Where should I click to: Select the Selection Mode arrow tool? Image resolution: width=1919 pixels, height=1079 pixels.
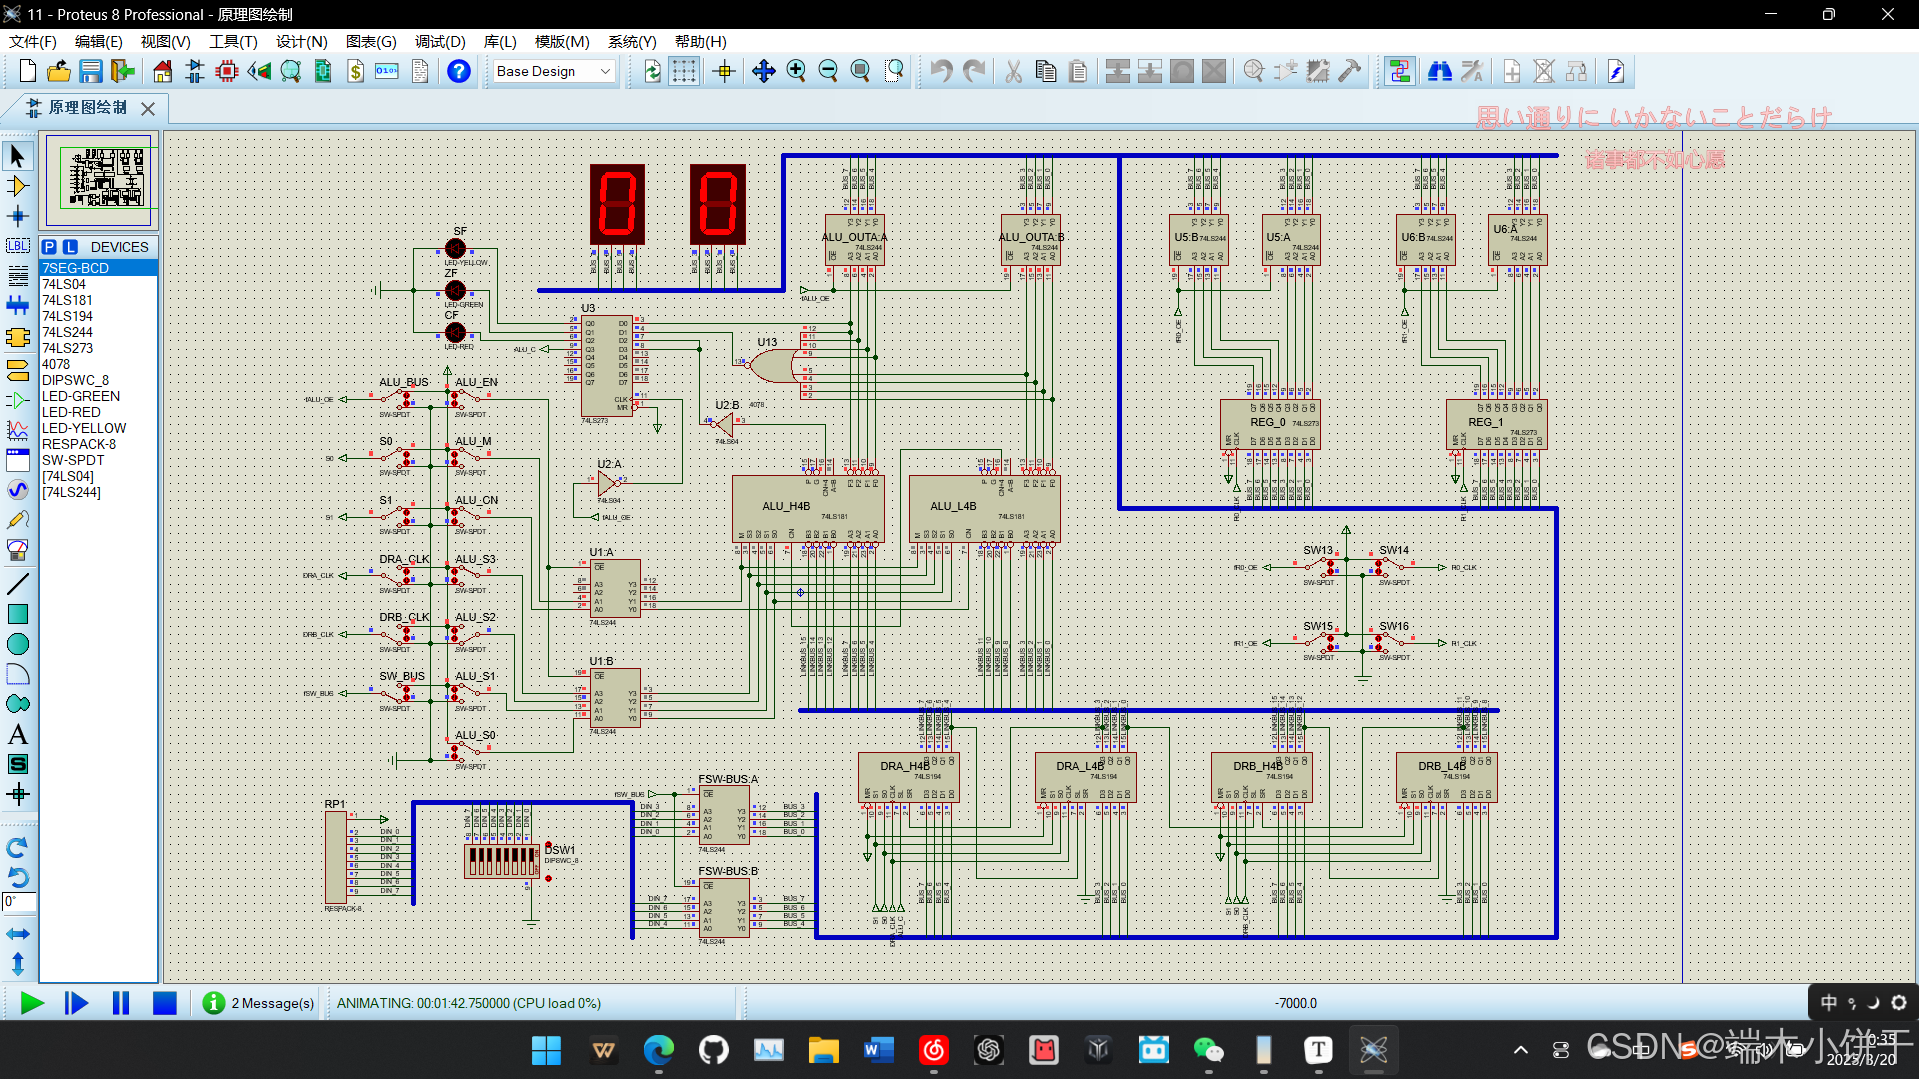click(17, 156)
